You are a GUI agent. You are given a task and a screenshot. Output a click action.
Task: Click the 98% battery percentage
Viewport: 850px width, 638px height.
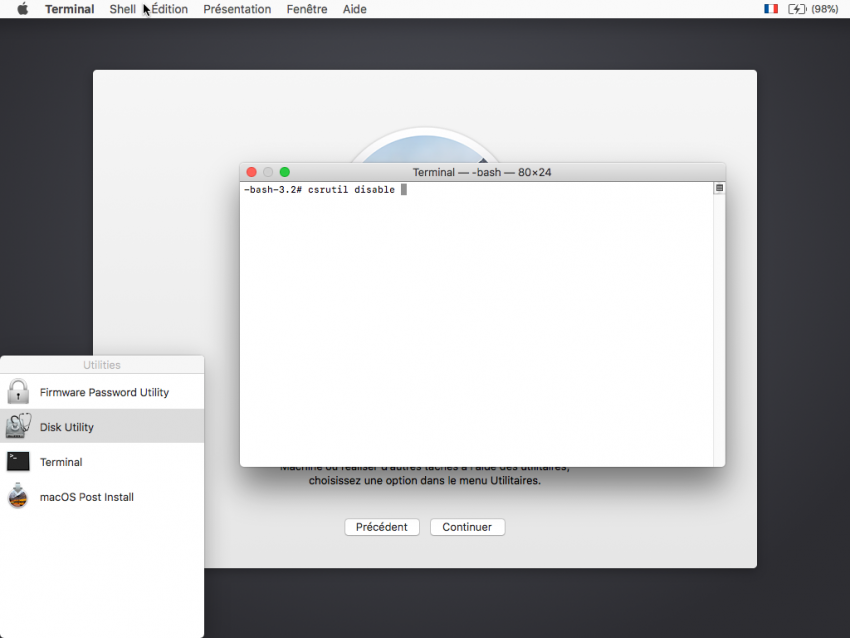click(x=825, y=9)
